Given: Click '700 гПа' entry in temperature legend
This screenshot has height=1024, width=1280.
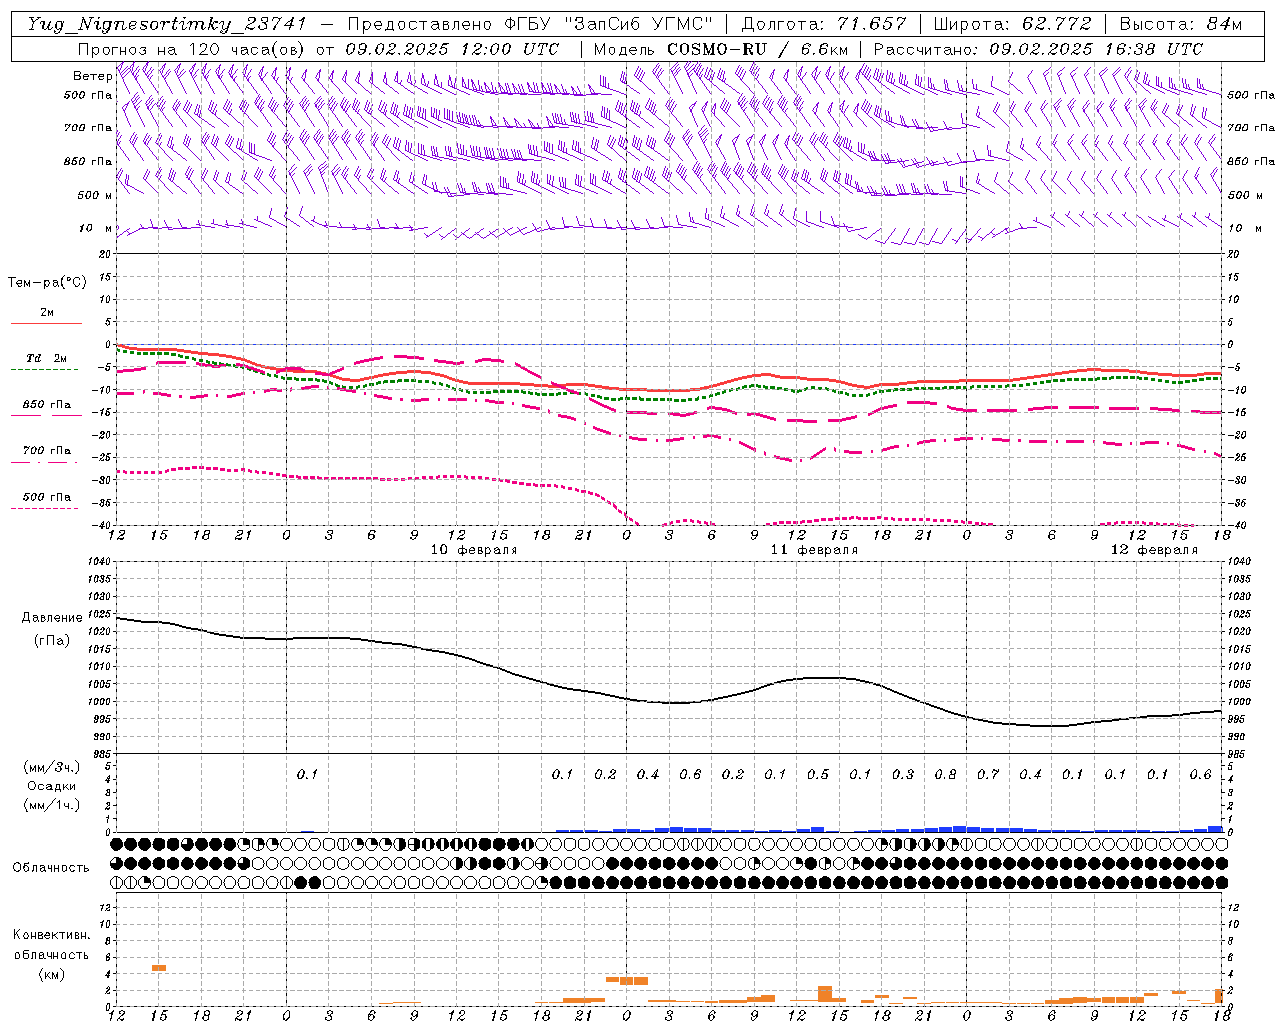Looking at the screenshot, I should [47, 450].
